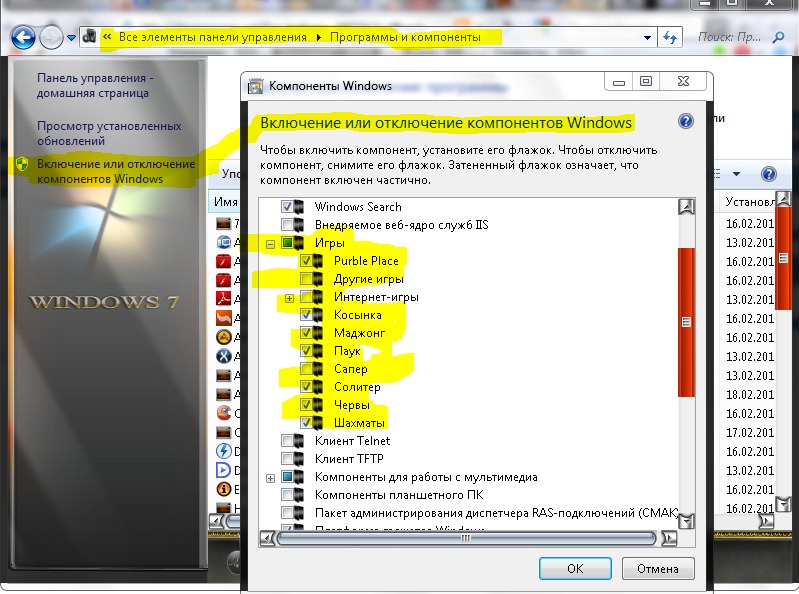Toggle the 'Игры' parent checkbox
Viewport: 799px width, 594px height.
point(287,243)
